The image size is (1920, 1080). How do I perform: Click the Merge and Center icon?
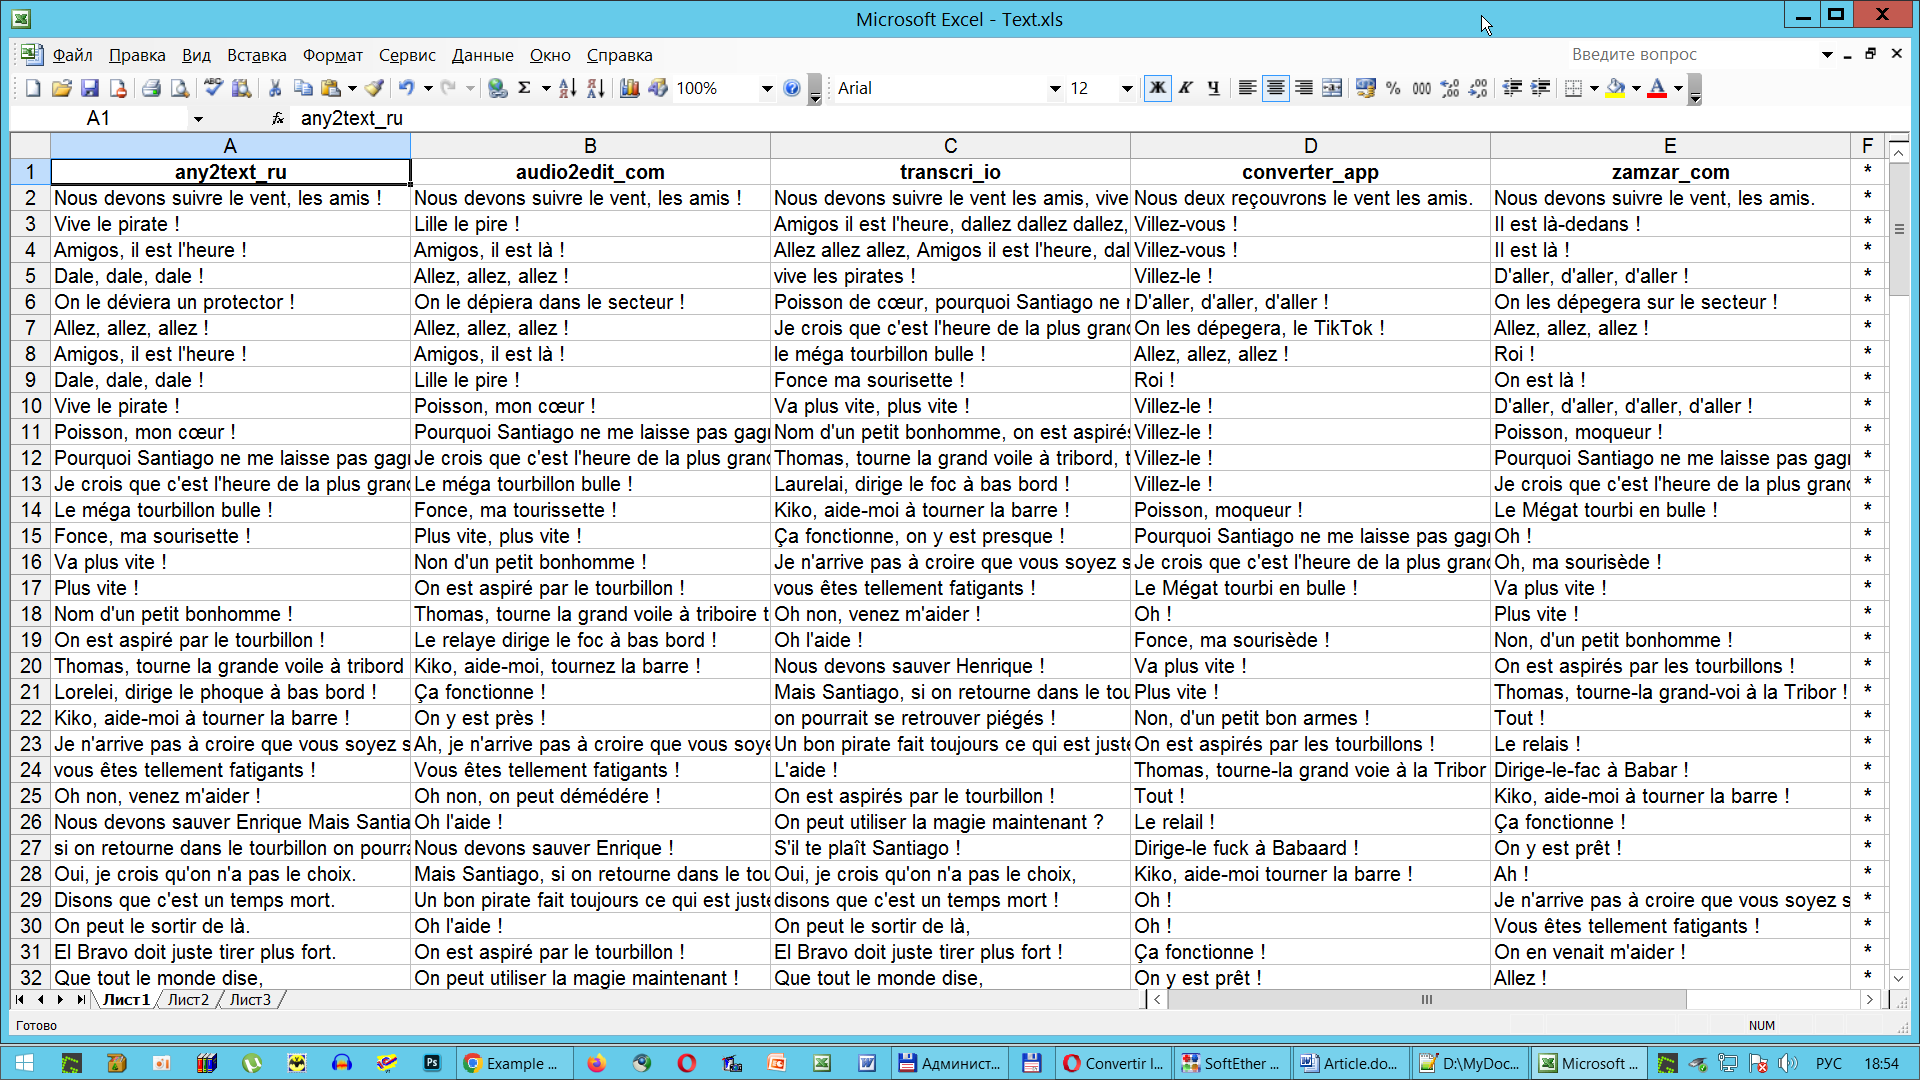click(1332, 88)
